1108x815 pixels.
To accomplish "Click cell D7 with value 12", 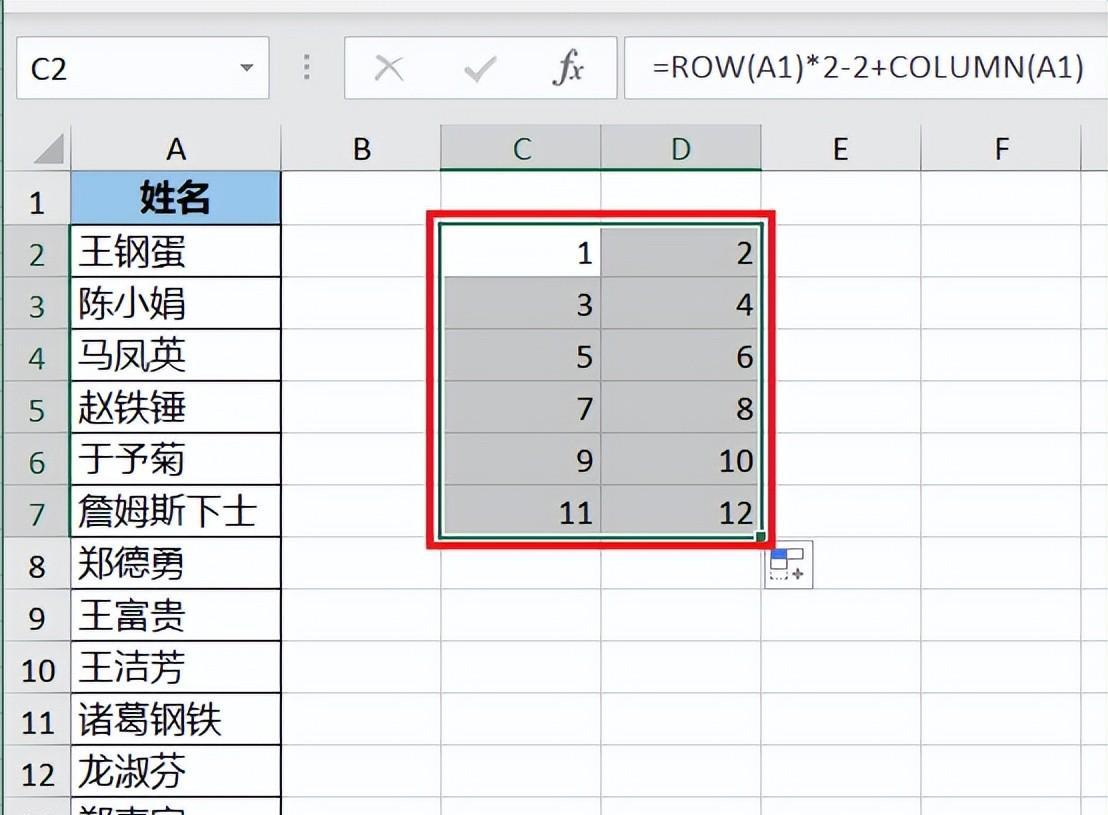I will (x=681, y=512).
